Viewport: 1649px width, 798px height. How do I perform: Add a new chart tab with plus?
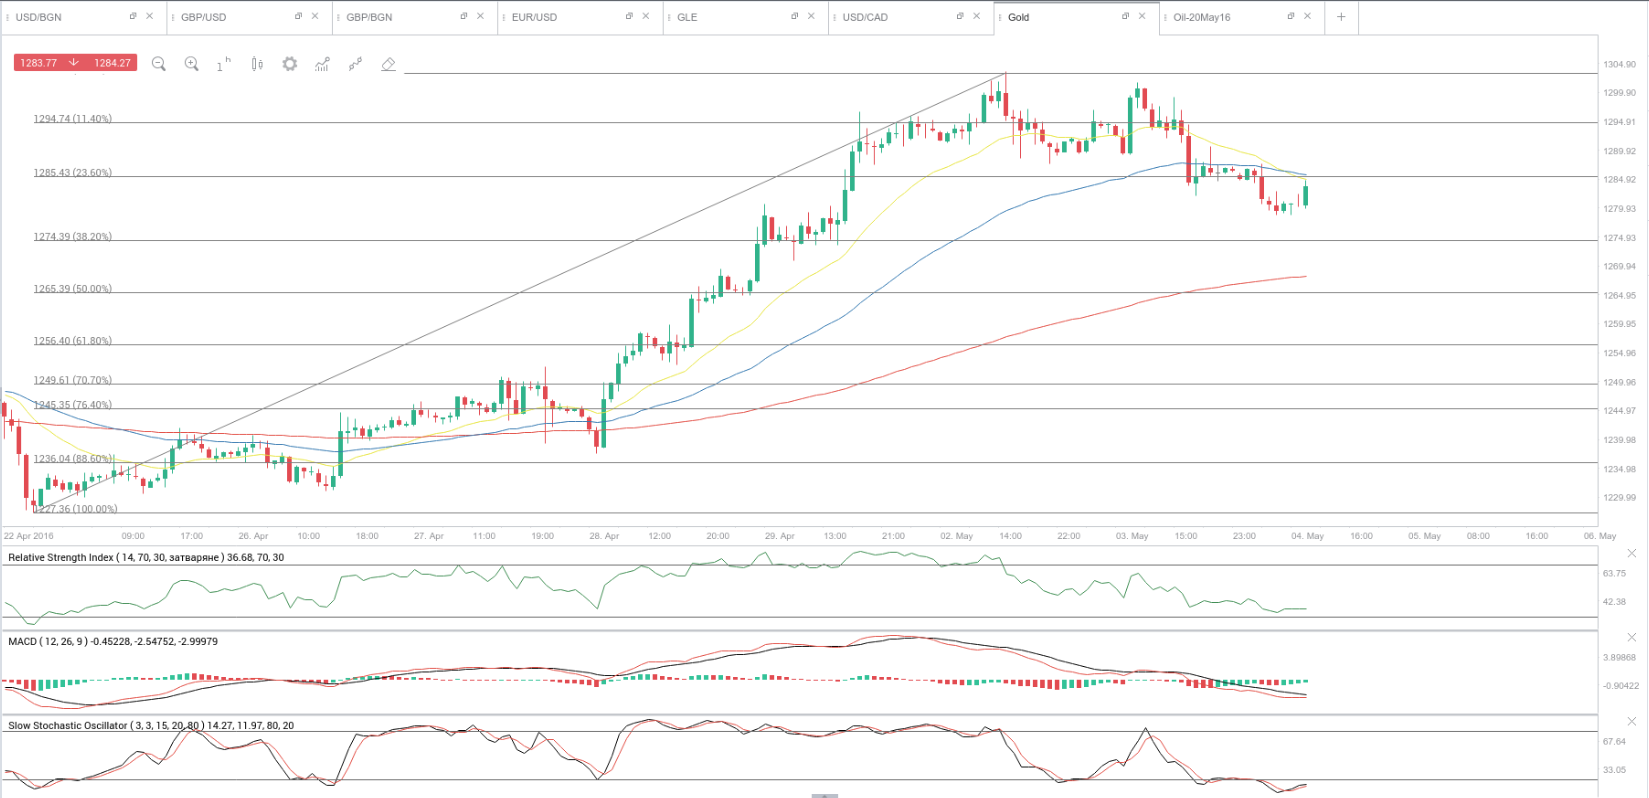[x=1341, y=17]
